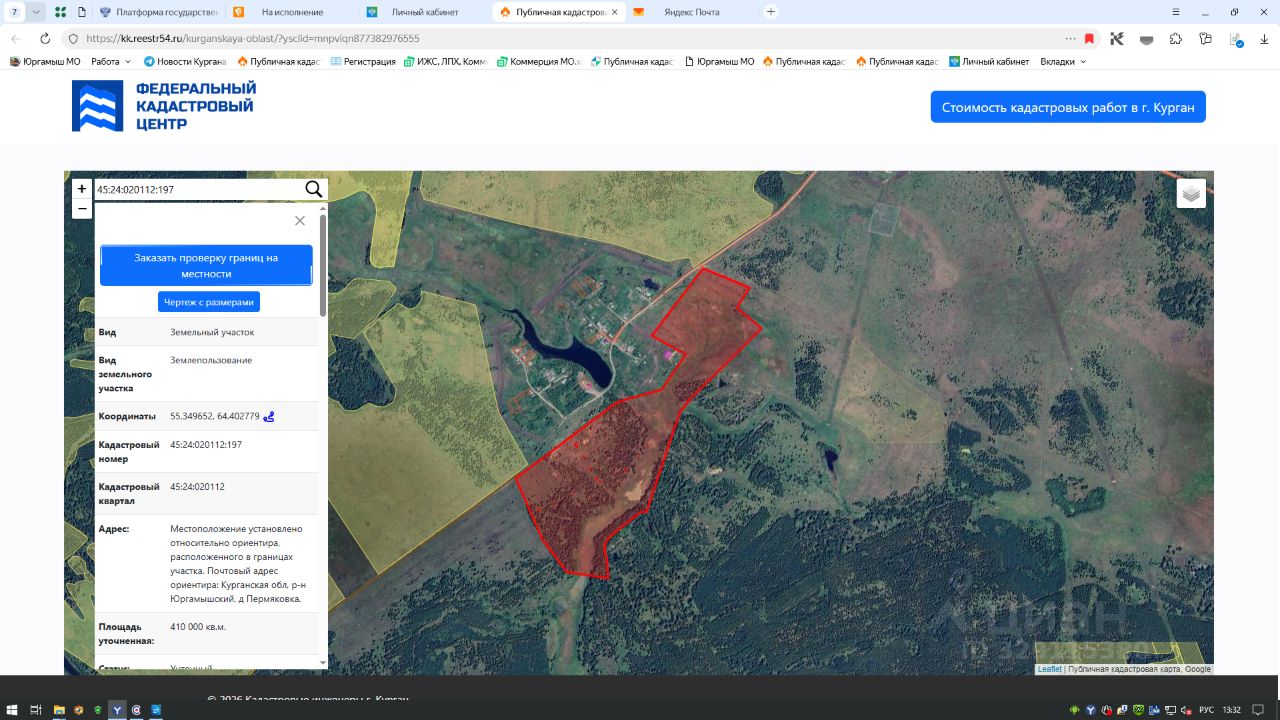Open File Explorer from taskbar
Image resolution: width=1280 pixels, height=720 pixels.
59,709
